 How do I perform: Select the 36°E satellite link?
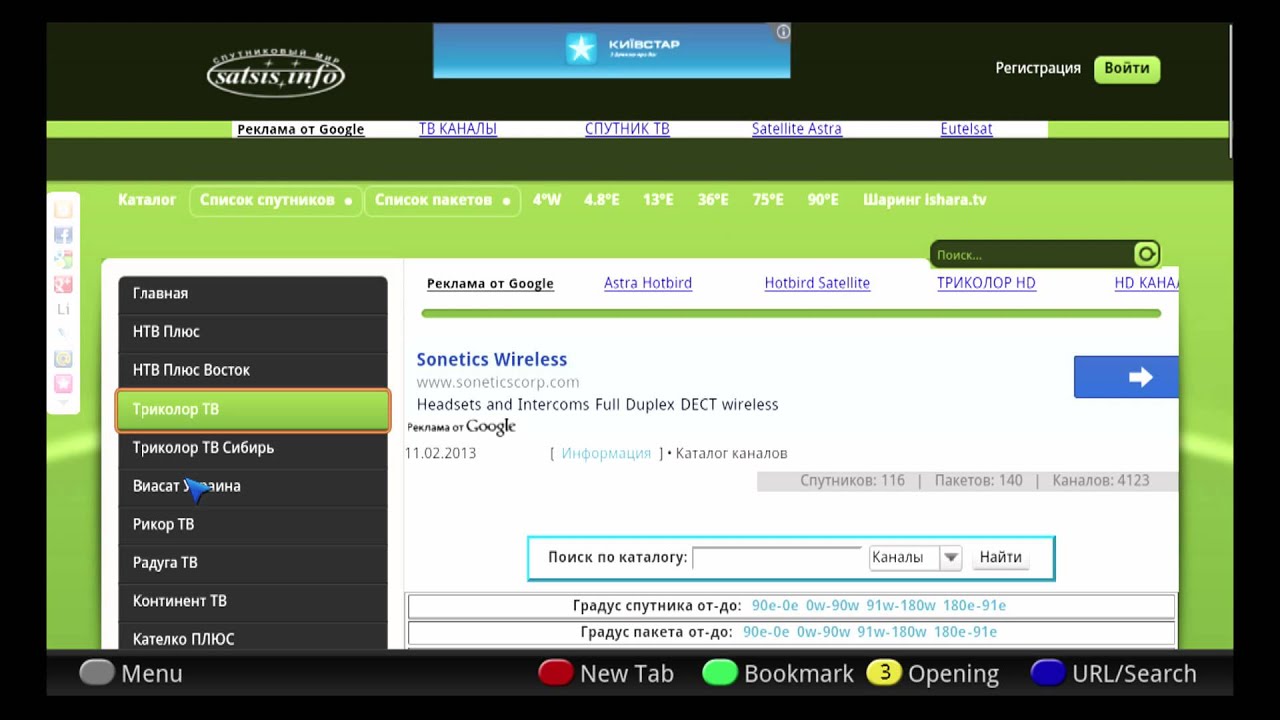713,200
